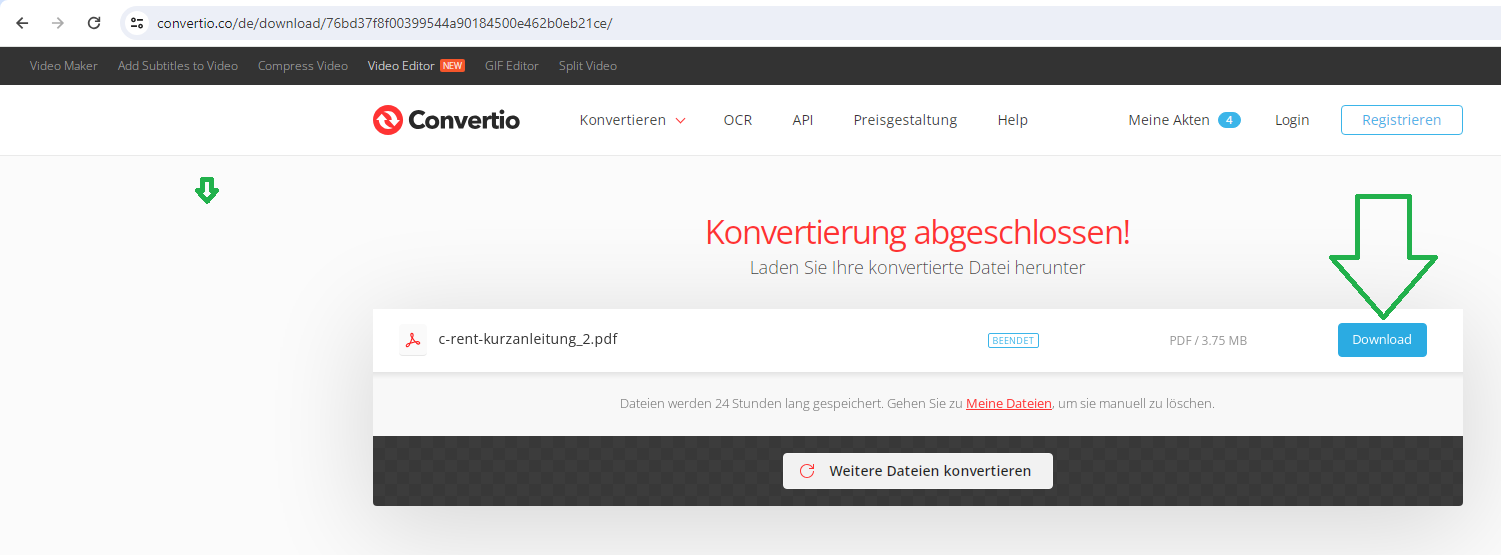Click the Convertio logo
Viewport: 1501px width, 555px height.
pyautogui.click(x=446, y=120)
